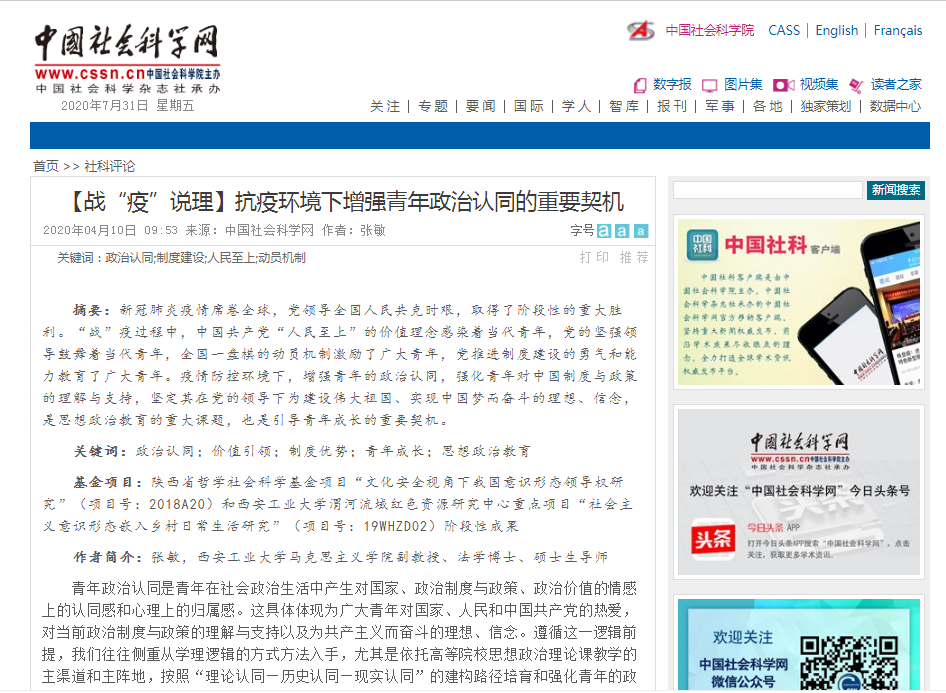The image size is (946, 693).
Task: Click the 视频集 video camera icon
Action: (x=783, y=85)
